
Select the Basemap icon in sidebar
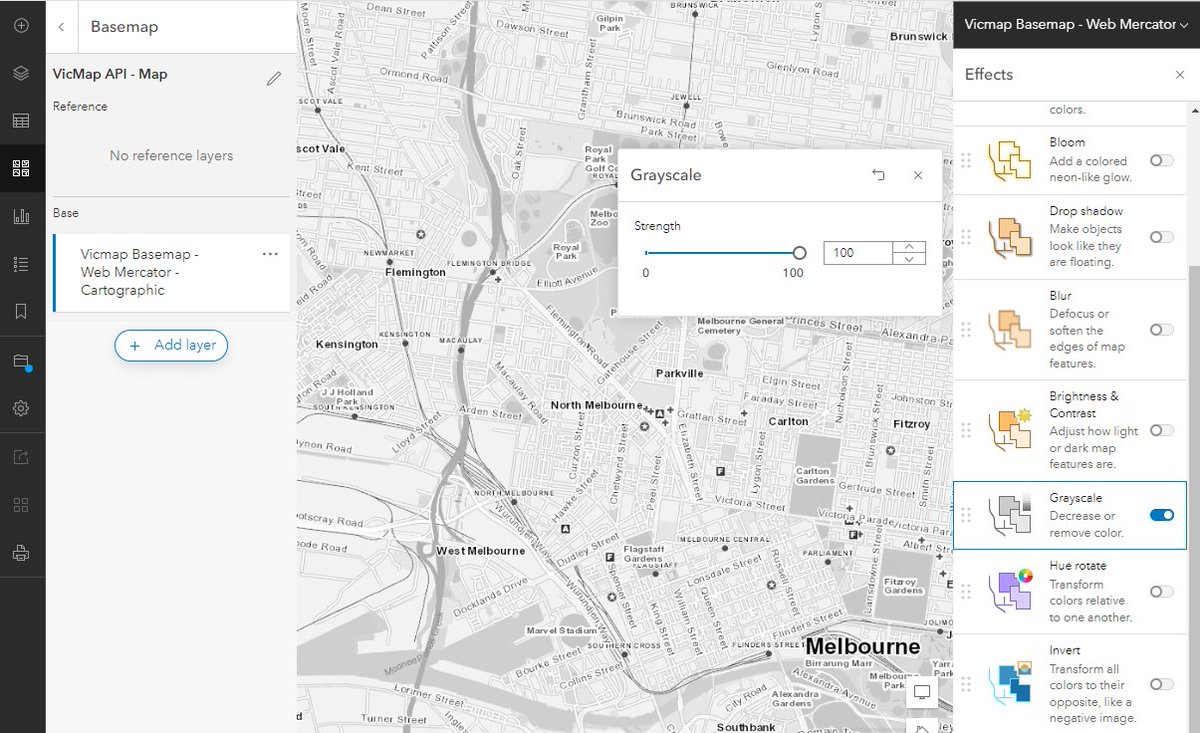(x=21, y=168)
